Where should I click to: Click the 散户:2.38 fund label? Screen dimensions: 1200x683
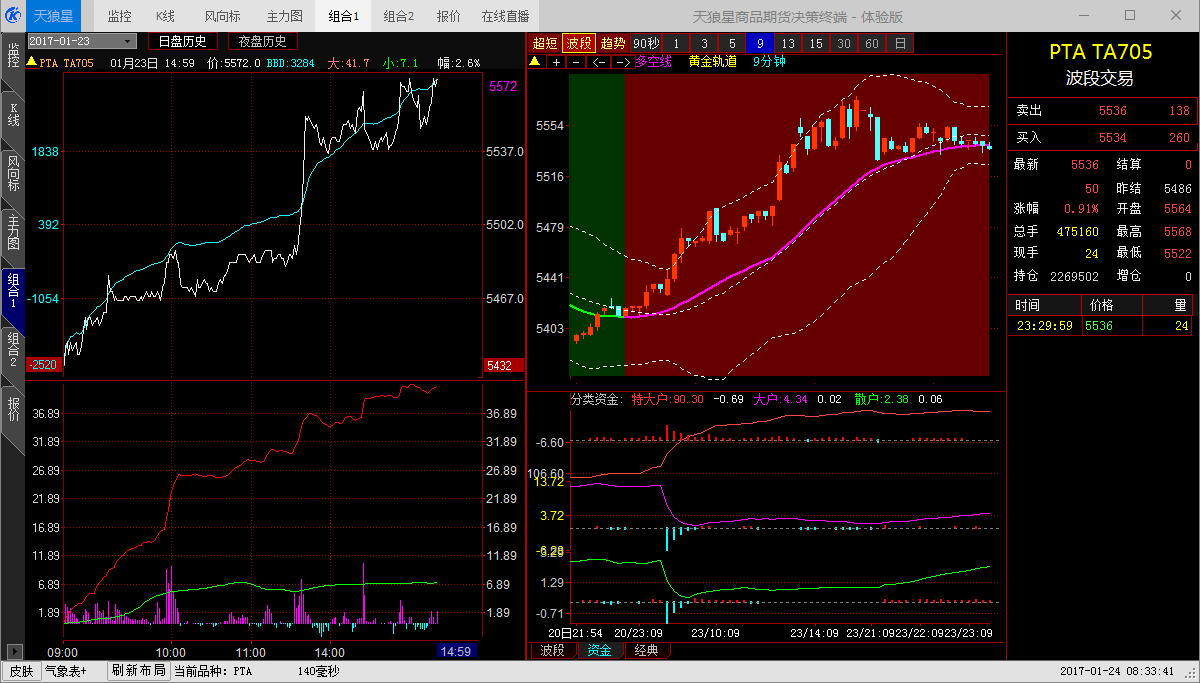pos(882,399)
